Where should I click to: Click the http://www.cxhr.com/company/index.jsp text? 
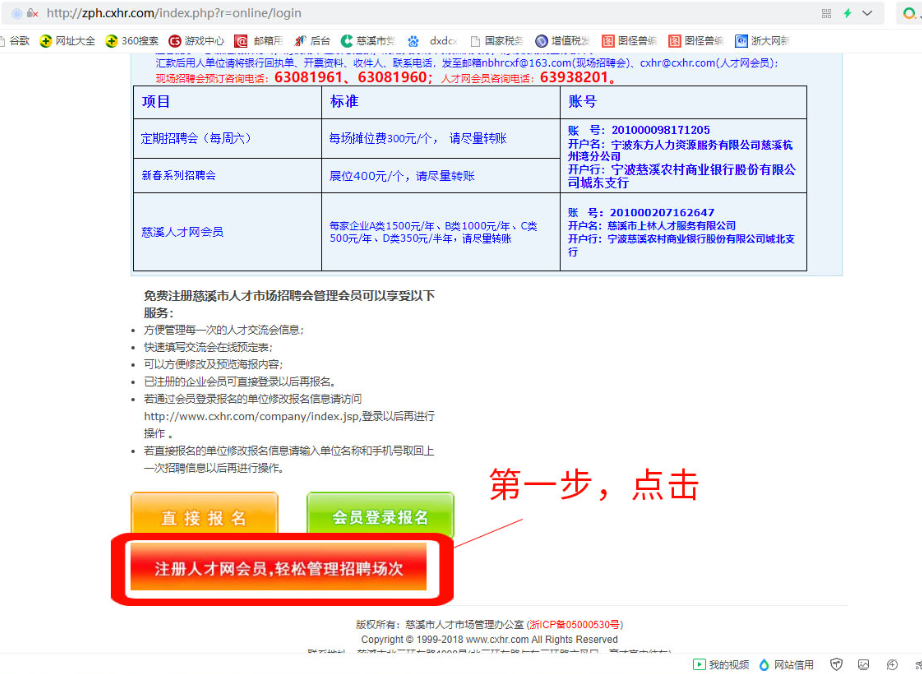click(252, 416)
